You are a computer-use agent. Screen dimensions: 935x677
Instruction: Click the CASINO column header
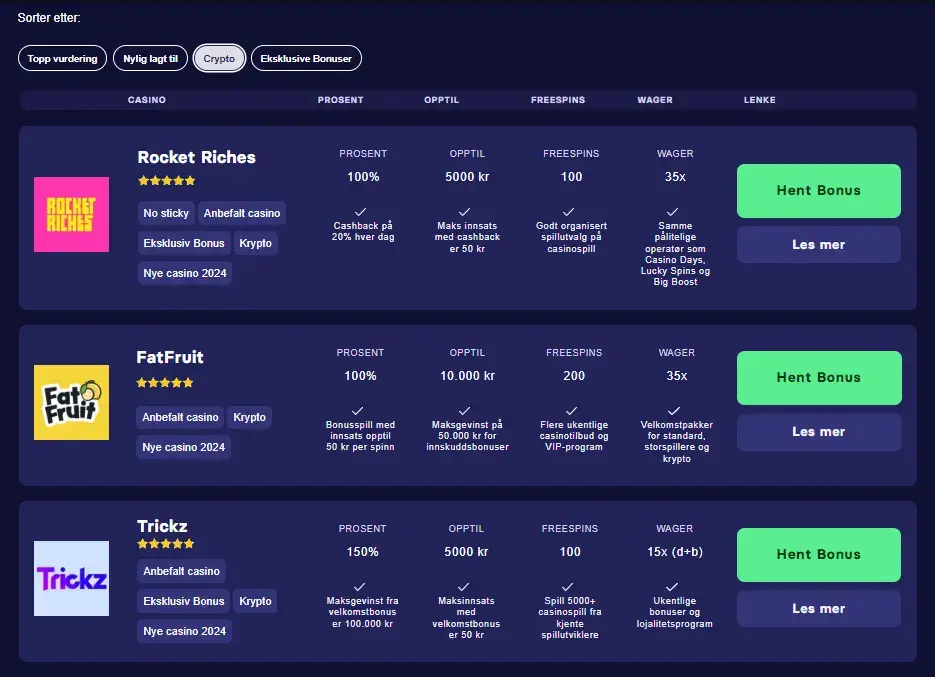point(147,100)
